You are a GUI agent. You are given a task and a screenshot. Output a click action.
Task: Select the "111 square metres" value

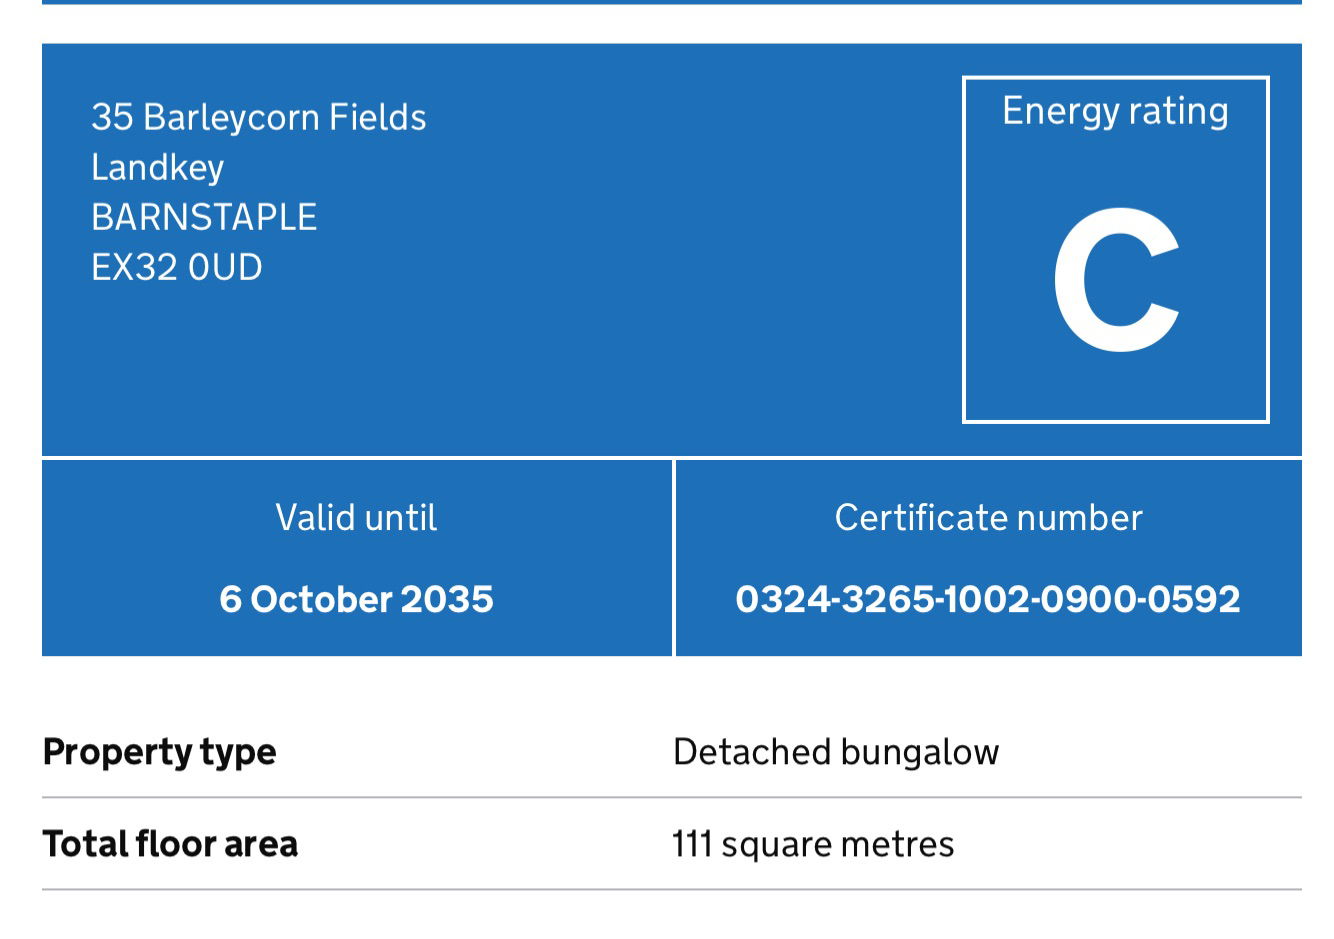[813, 844]
